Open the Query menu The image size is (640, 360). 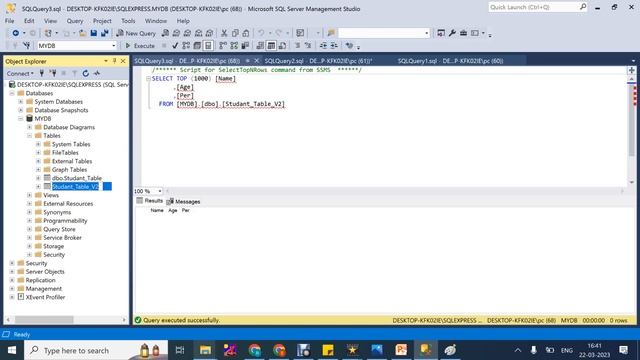click(x=75, y=20)
